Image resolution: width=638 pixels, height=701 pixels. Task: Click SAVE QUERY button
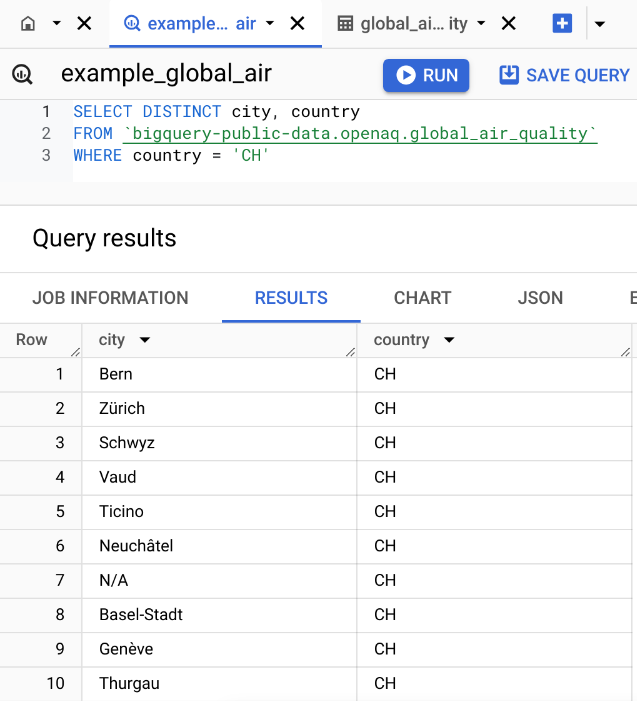[x=565, y=75]
